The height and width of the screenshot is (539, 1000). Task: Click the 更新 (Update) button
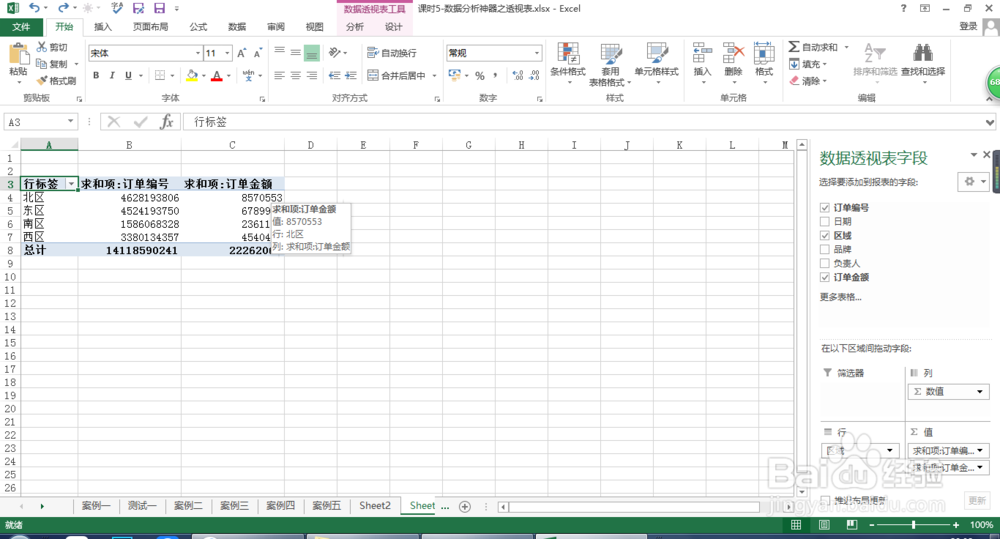977,500
